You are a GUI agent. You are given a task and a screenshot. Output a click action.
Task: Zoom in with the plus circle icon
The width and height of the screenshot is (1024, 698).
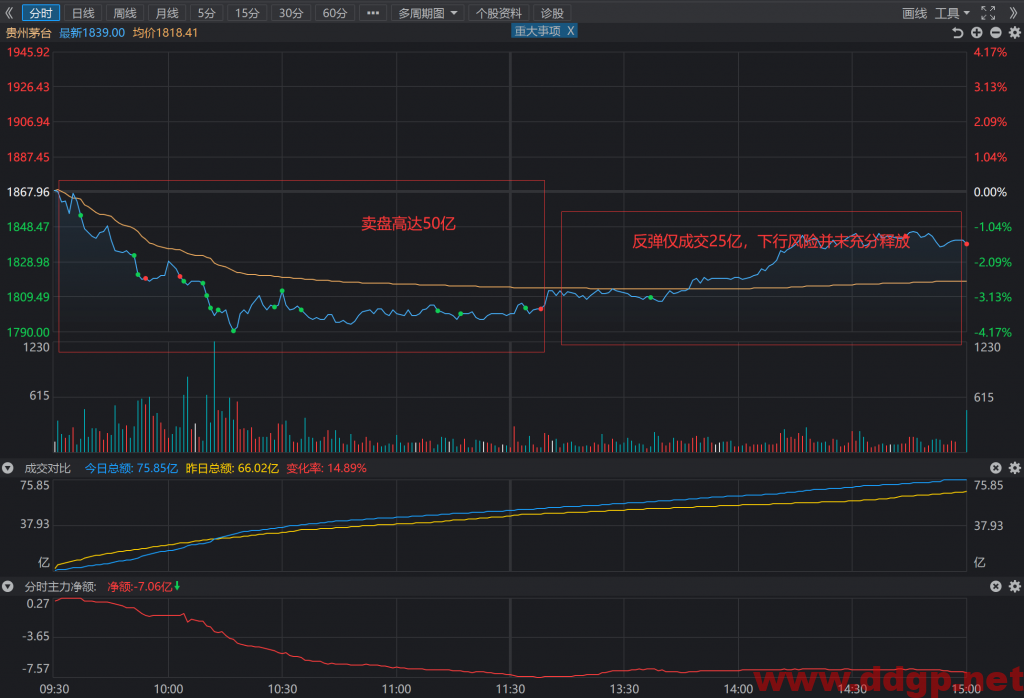976,33
